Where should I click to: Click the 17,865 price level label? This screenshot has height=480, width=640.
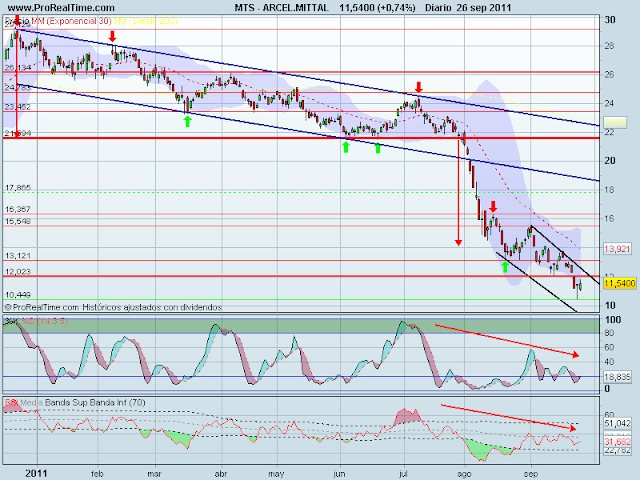coord(18,188)
